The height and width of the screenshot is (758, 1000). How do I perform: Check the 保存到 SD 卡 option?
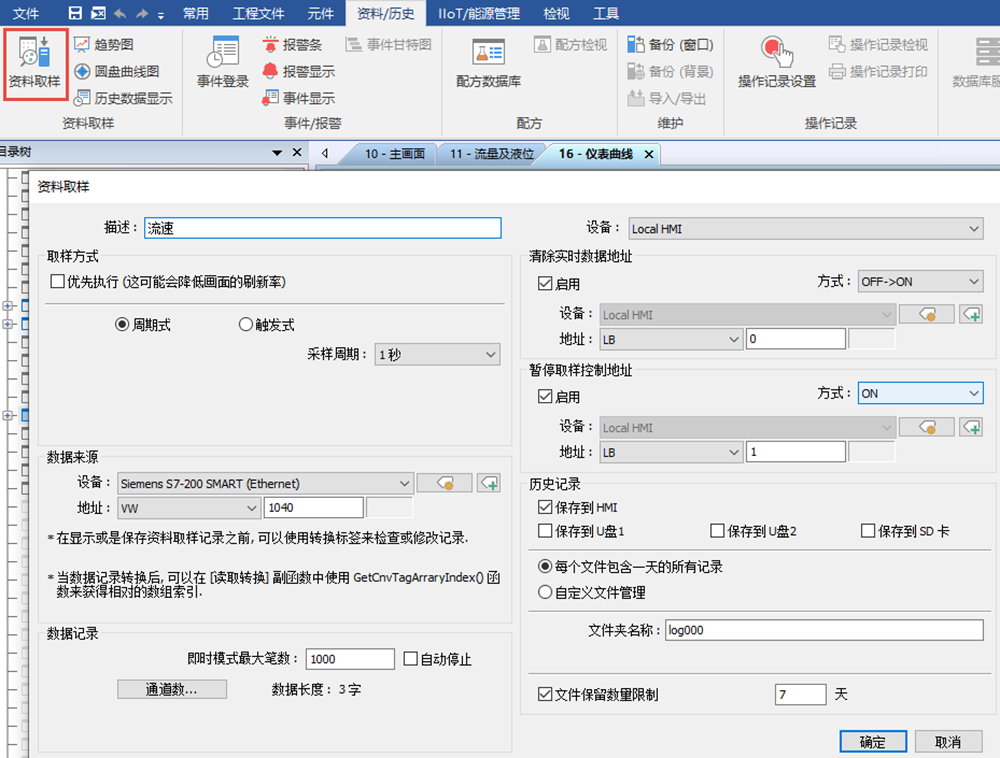tap(867, 531)
